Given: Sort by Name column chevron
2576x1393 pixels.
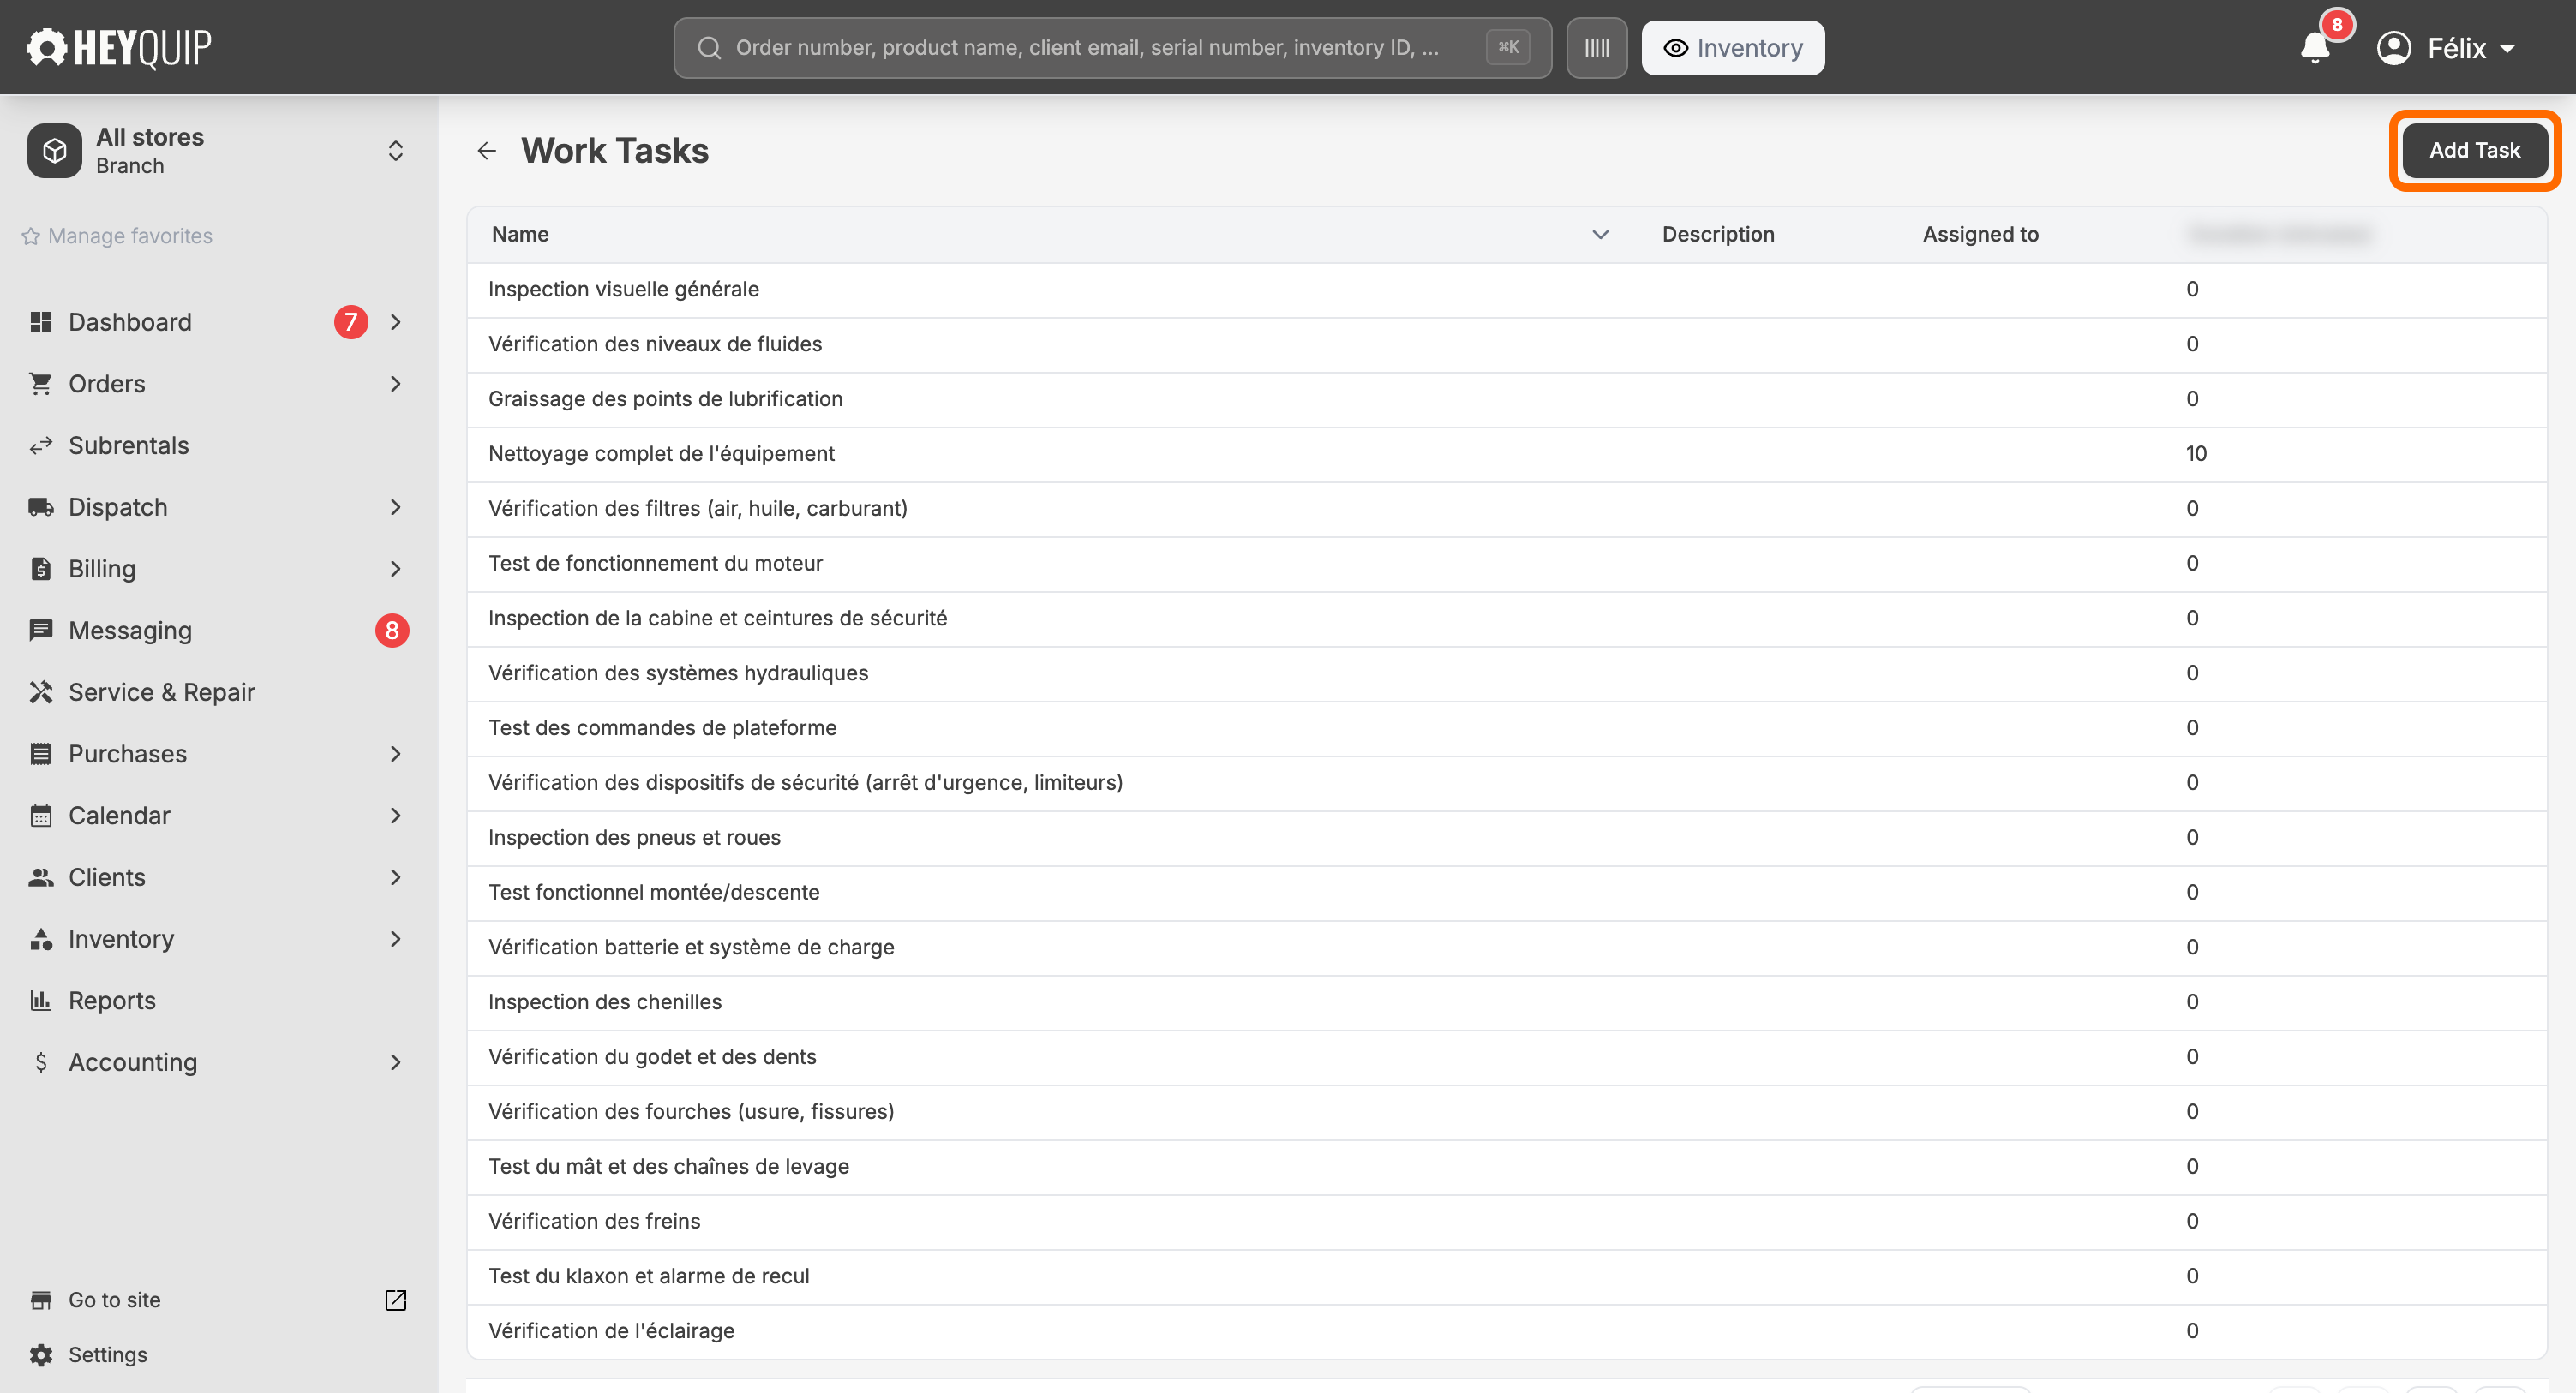Looking at the screenshot, I should [x=1600, y=235].
